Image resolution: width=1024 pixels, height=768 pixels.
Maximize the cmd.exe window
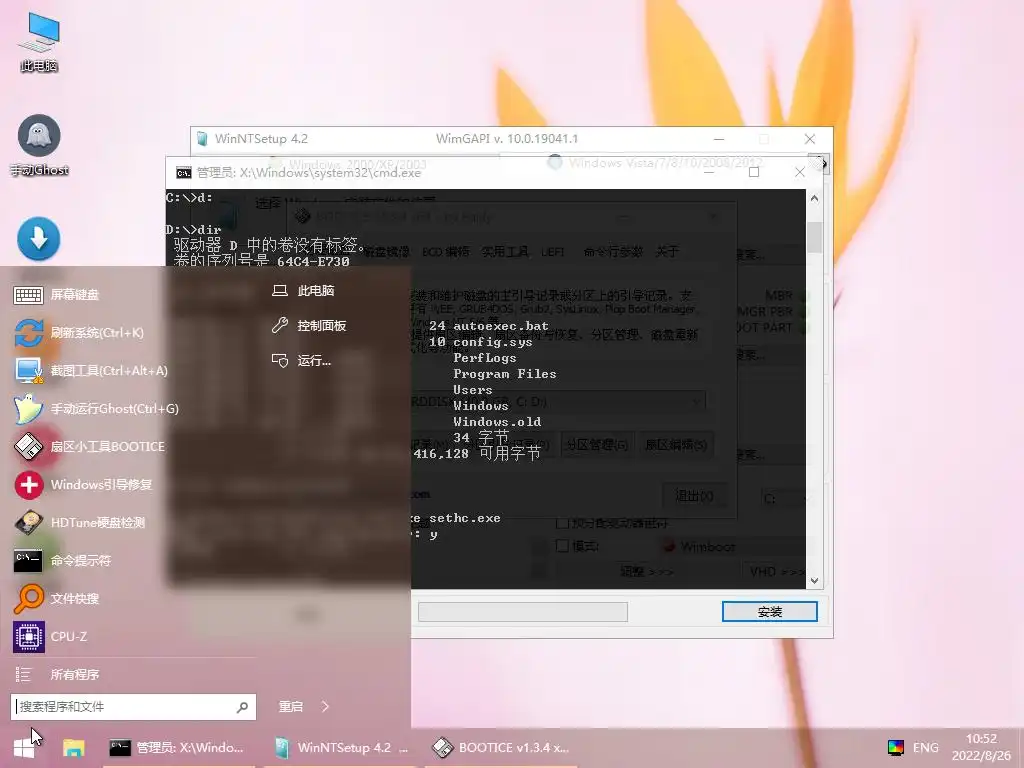(x=754, y=172)
